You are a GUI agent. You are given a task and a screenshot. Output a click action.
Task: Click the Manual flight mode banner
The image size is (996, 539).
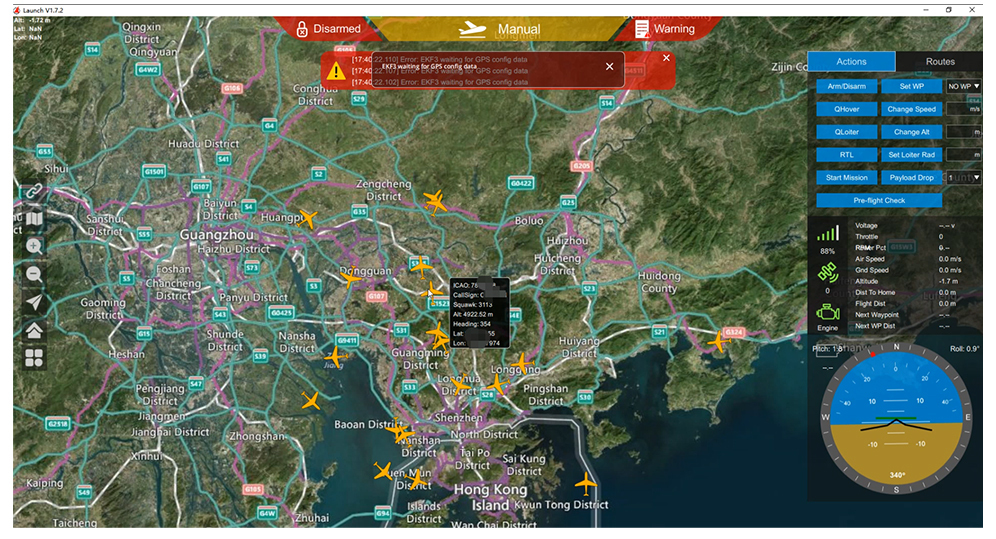[498, 29]
